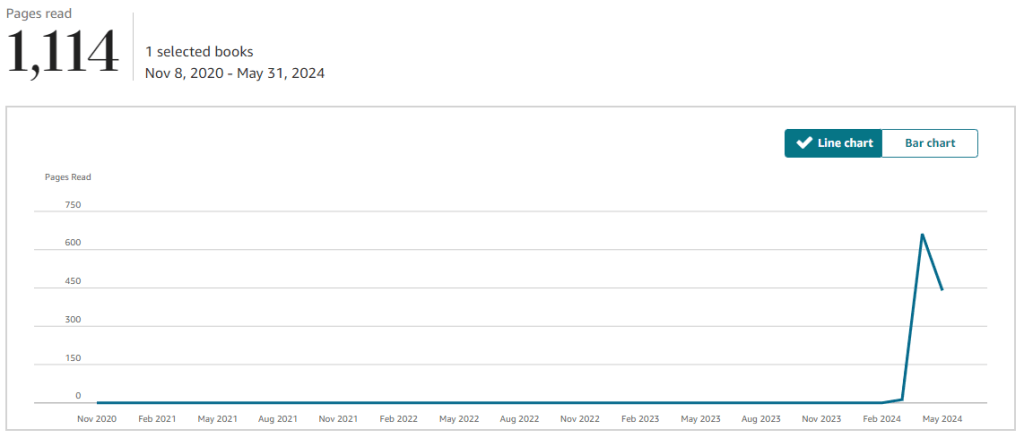Image resolution: width=1024 pixels, height=438 pixels.
Task: Click the Nov 8, 2020 - May 31, 2024 date range
Action: coord(235,73)
